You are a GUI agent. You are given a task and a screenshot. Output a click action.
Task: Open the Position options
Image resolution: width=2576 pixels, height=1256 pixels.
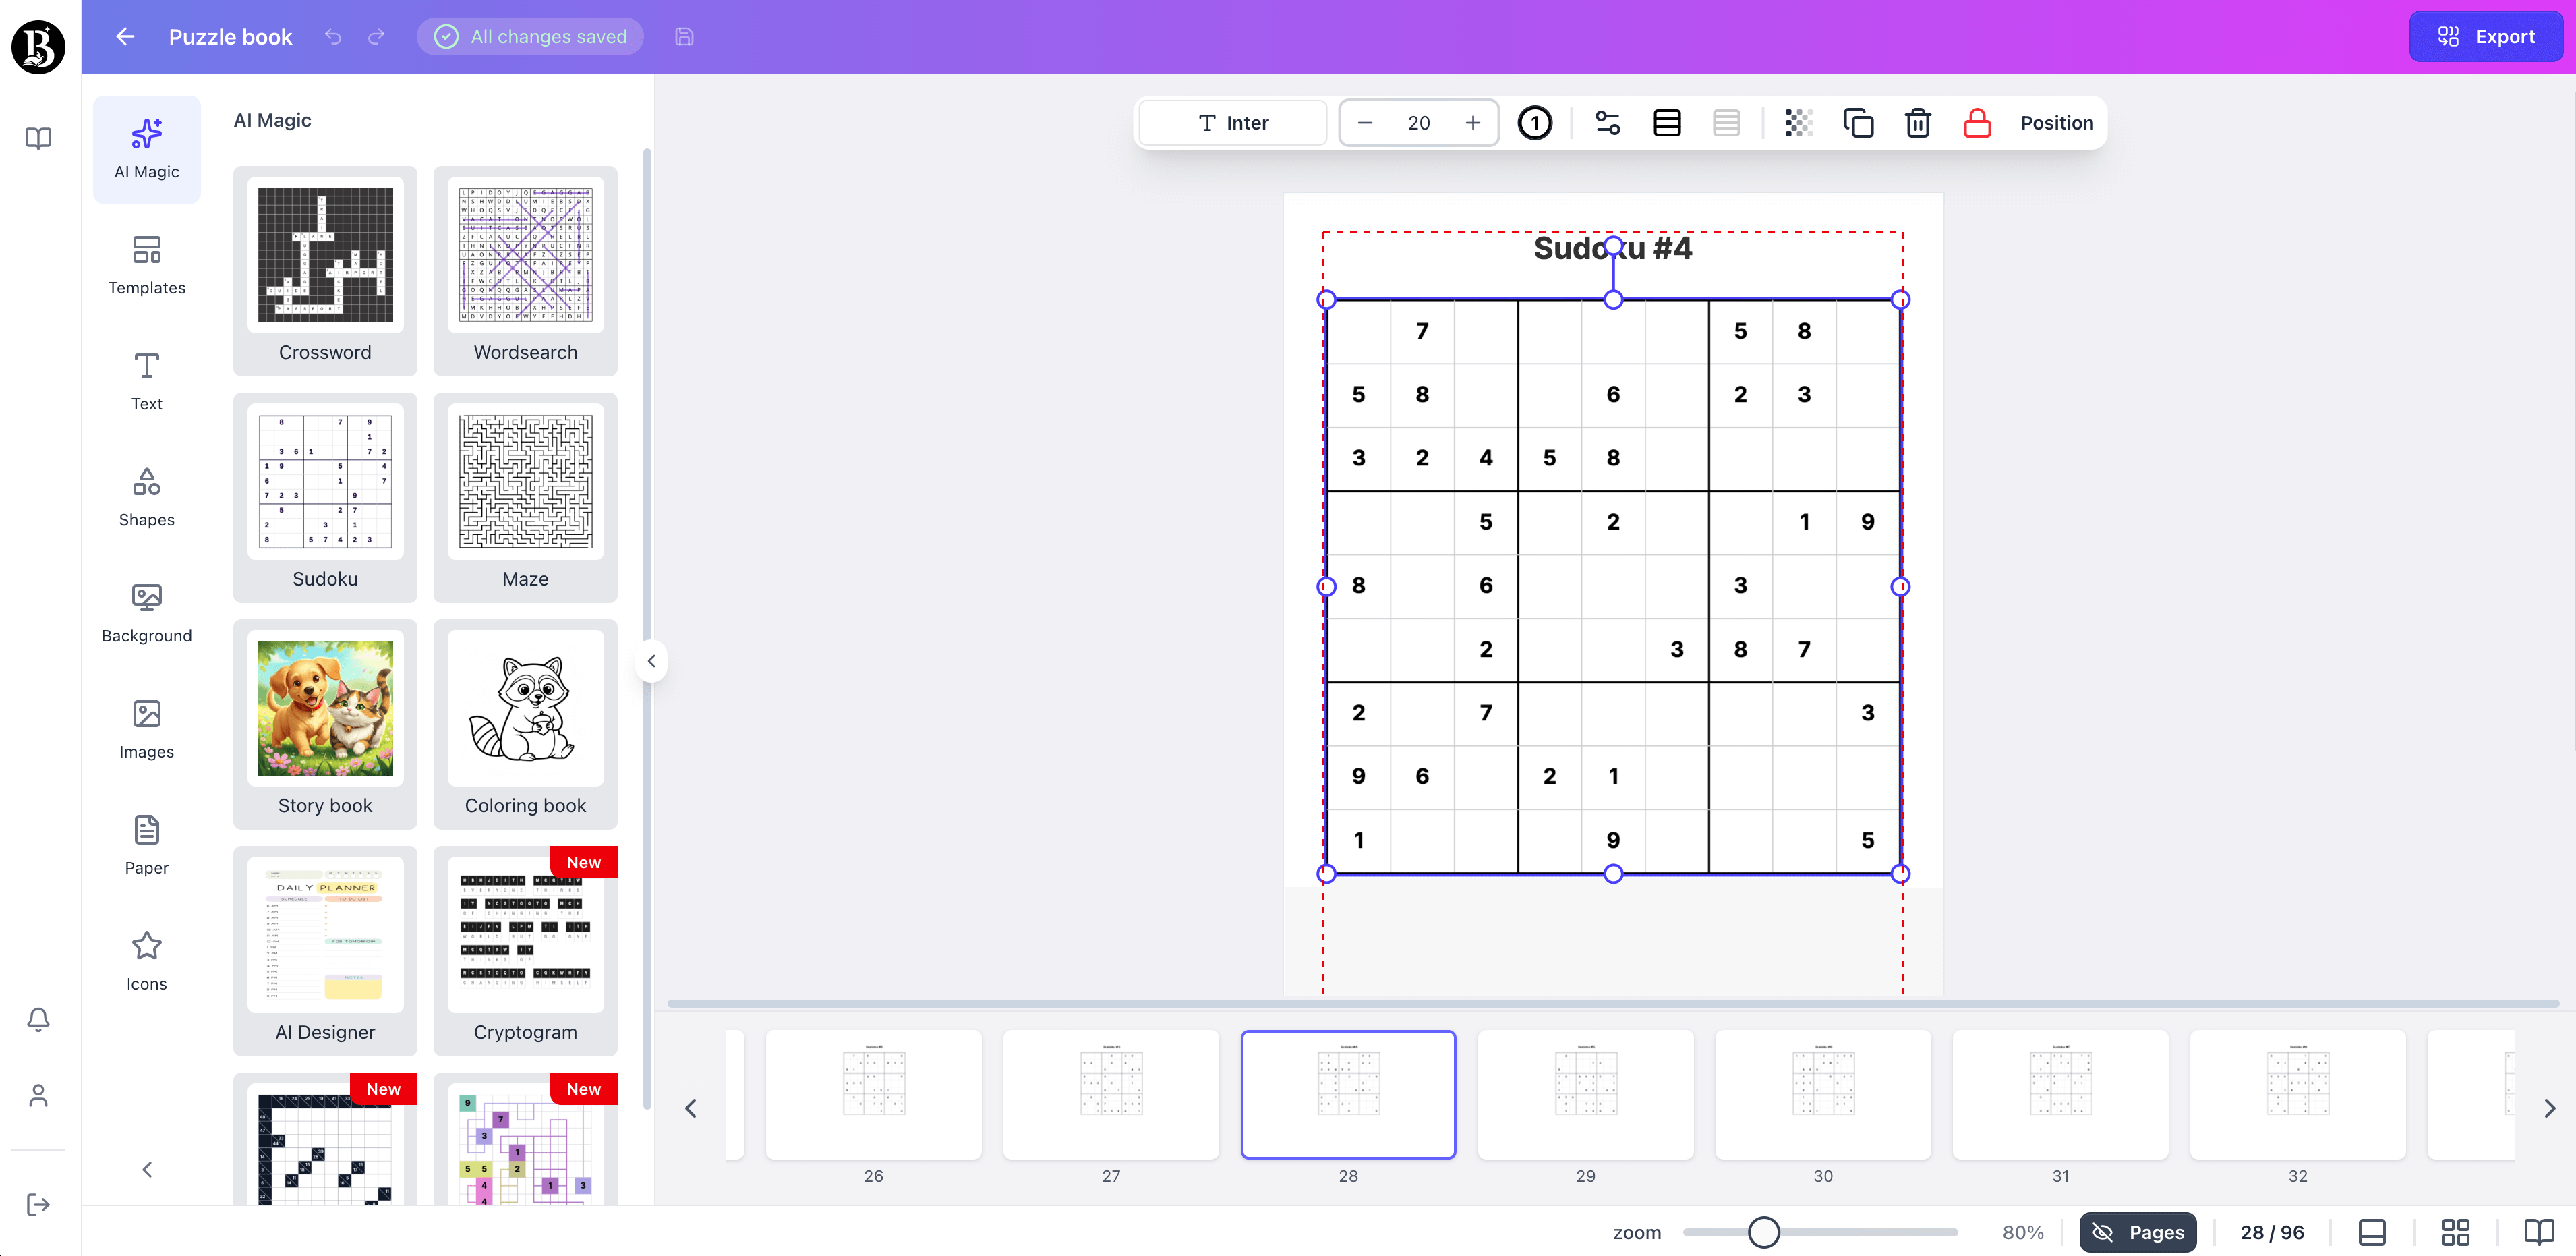[2056, 122]
